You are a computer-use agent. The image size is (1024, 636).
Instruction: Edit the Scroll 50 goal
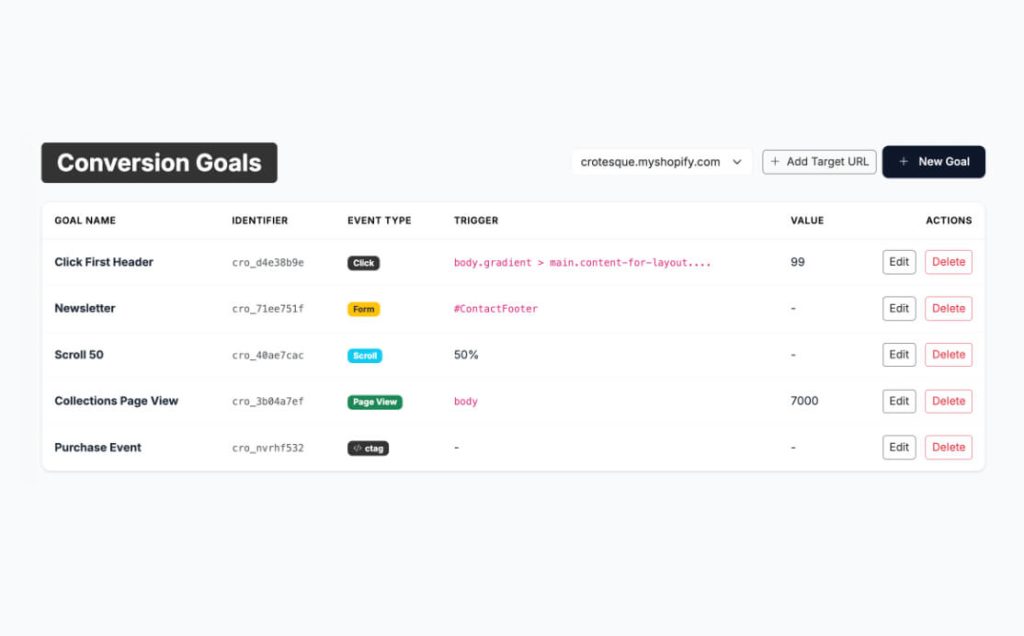899,355
